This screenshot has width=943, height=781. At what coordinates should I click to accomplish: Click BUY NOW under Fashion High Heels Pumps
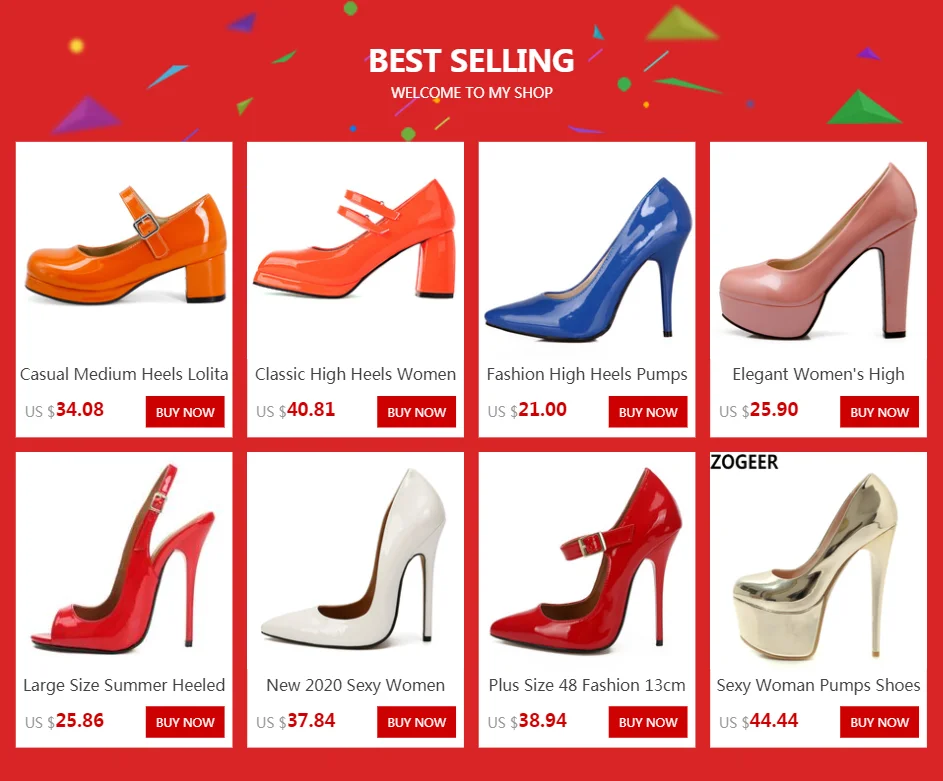(648, 412)
